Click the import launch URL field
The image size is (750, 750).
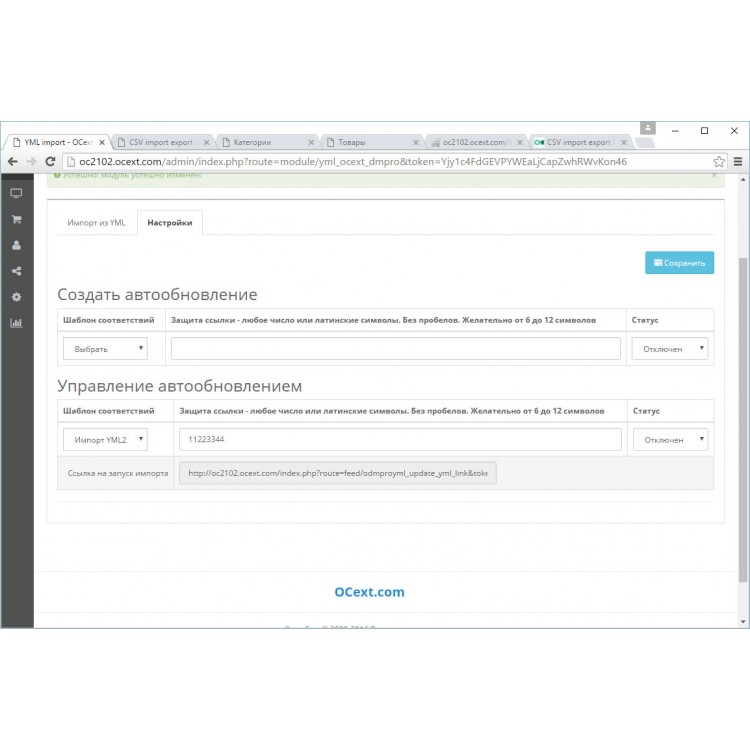338,473
